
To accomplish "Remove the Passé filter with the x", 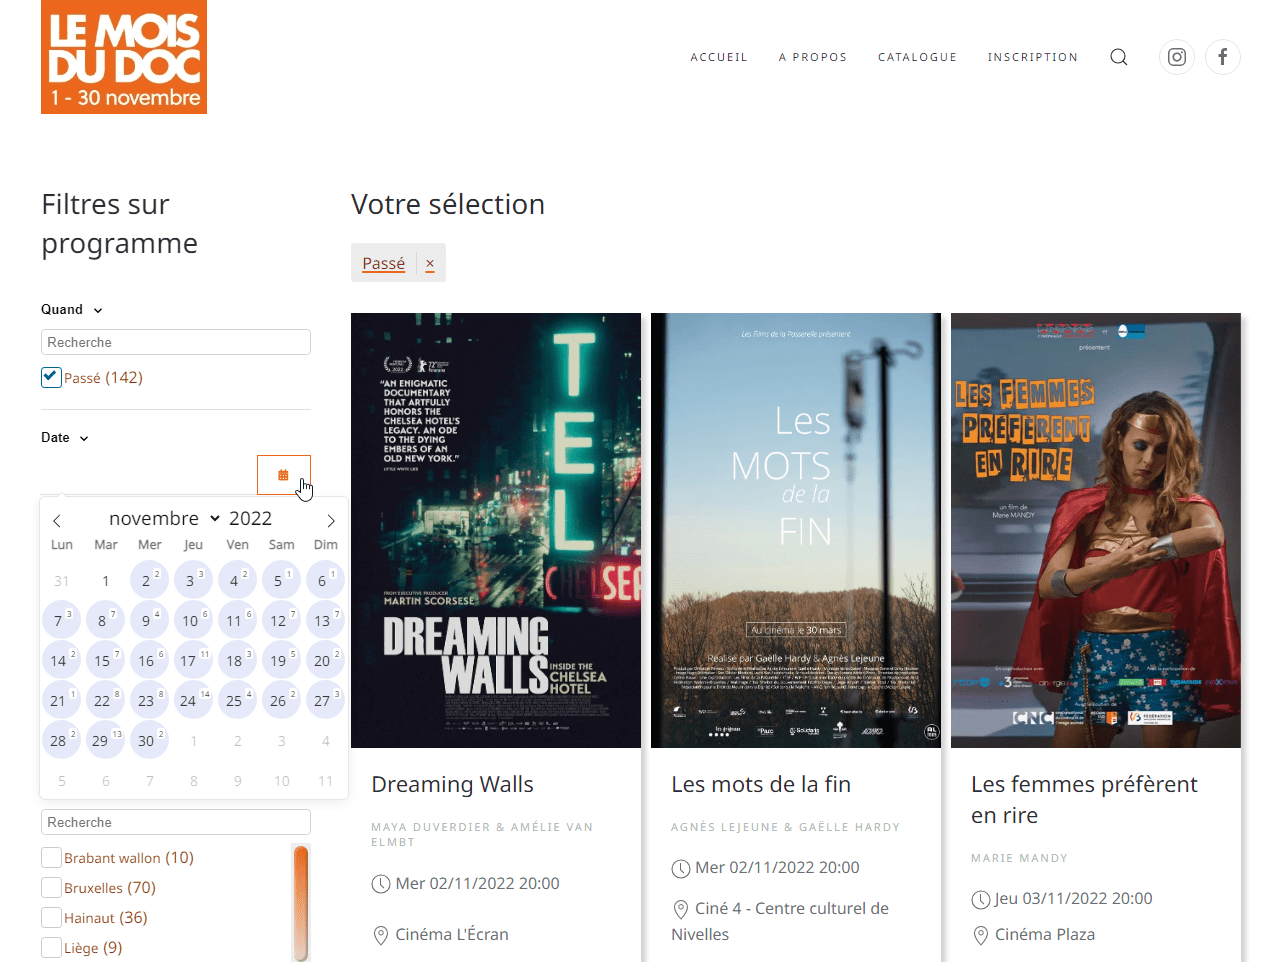I will click(430, 264).
